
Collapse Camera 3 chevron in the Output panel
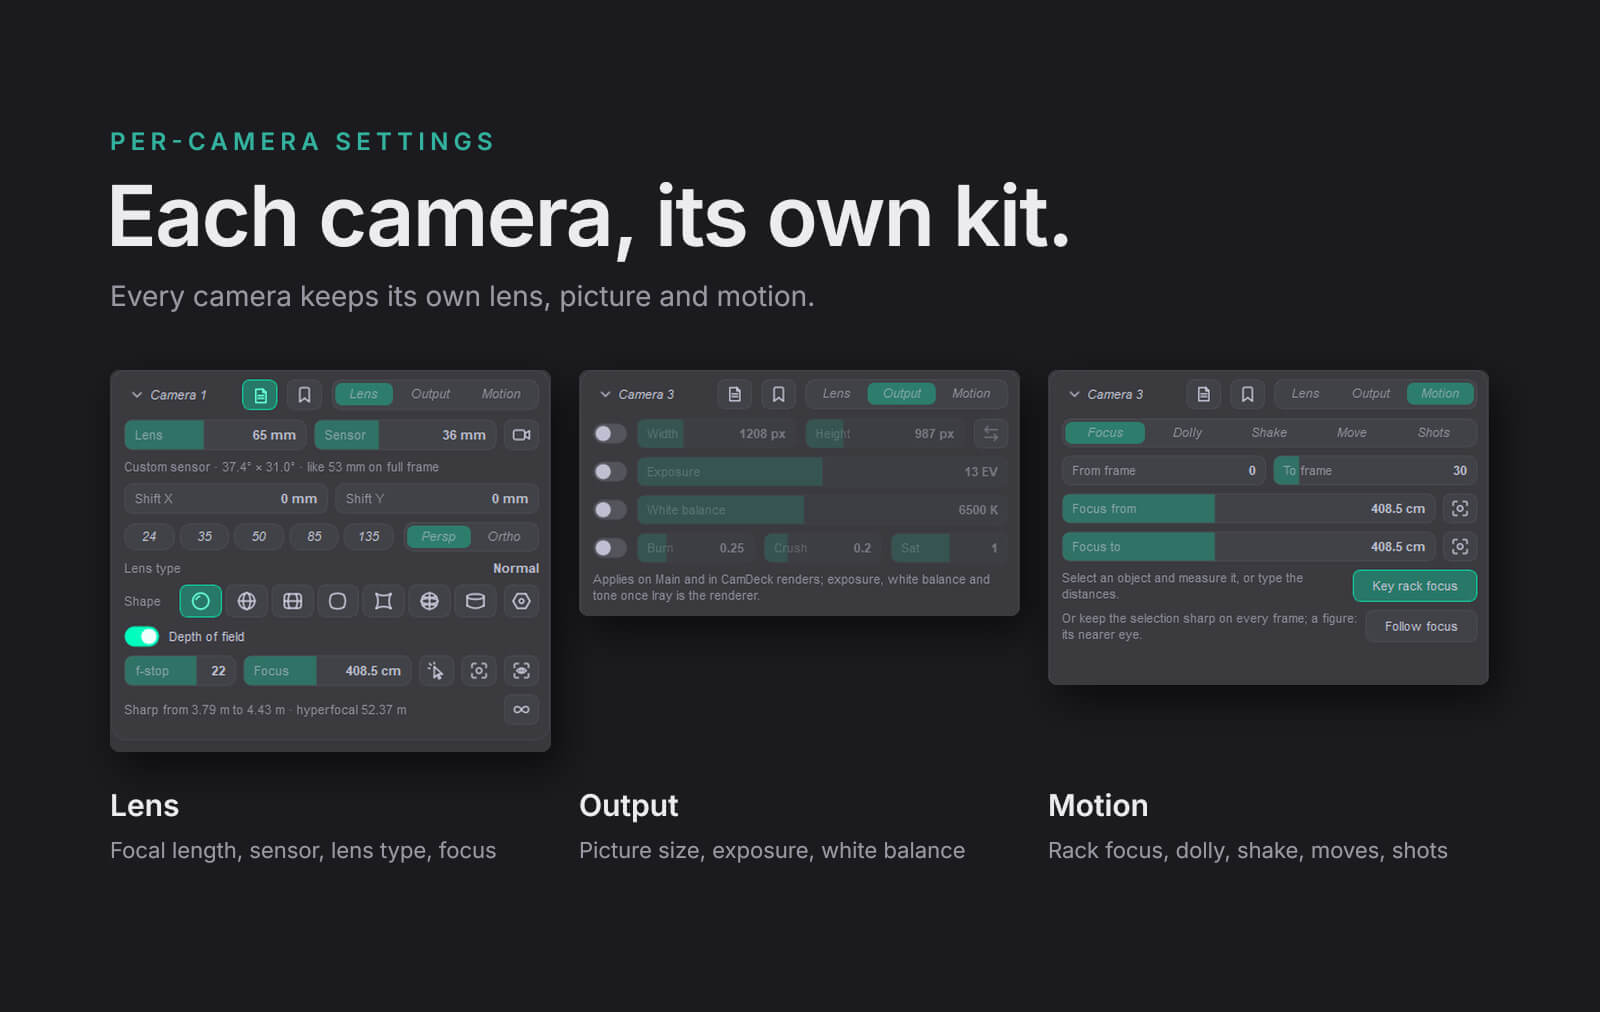605,394
